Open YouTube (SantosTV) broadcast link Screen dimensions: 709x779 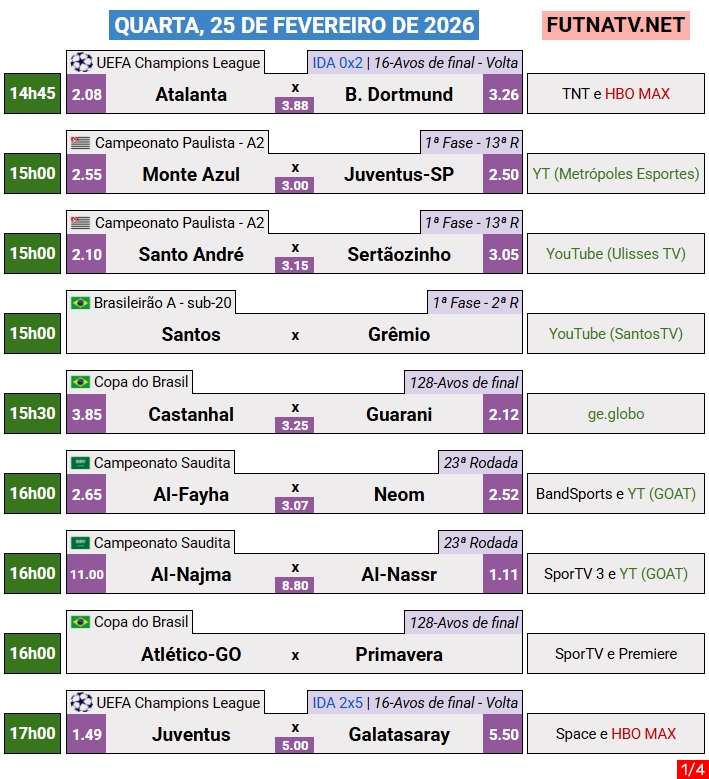616,334
